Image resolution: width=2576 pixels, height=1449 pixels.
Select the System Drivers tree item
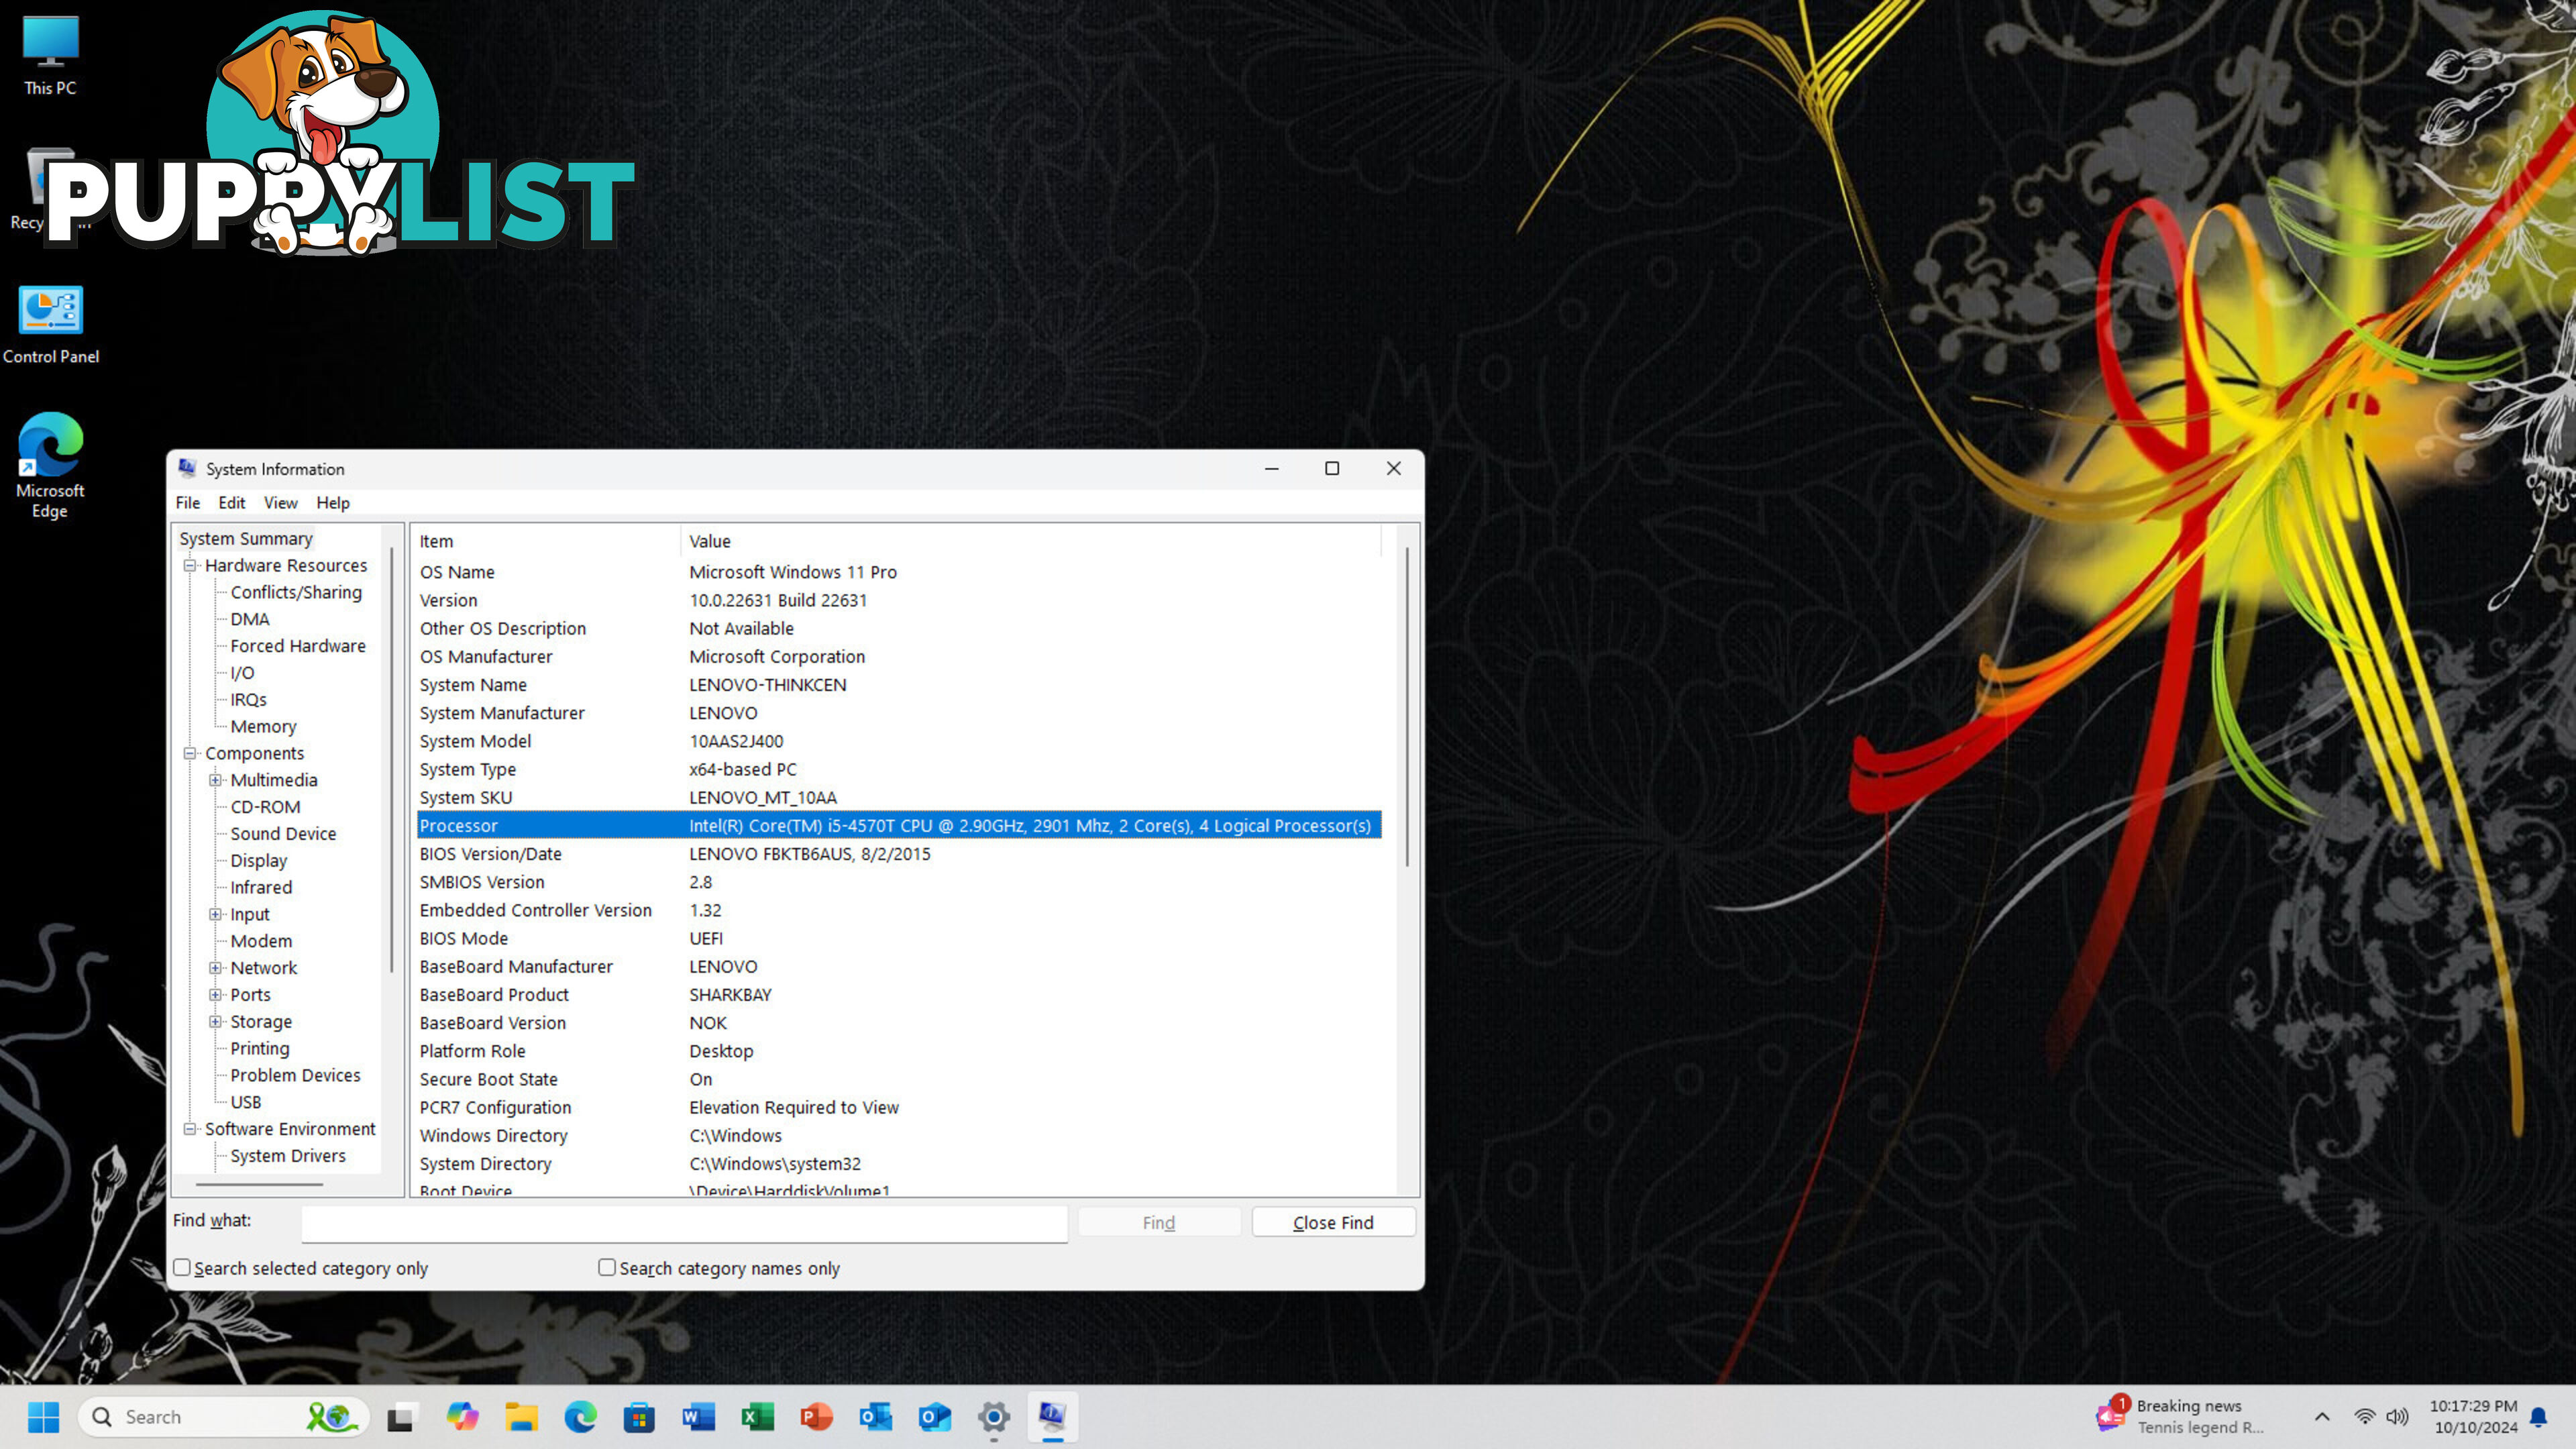(x=288, y=1155)
